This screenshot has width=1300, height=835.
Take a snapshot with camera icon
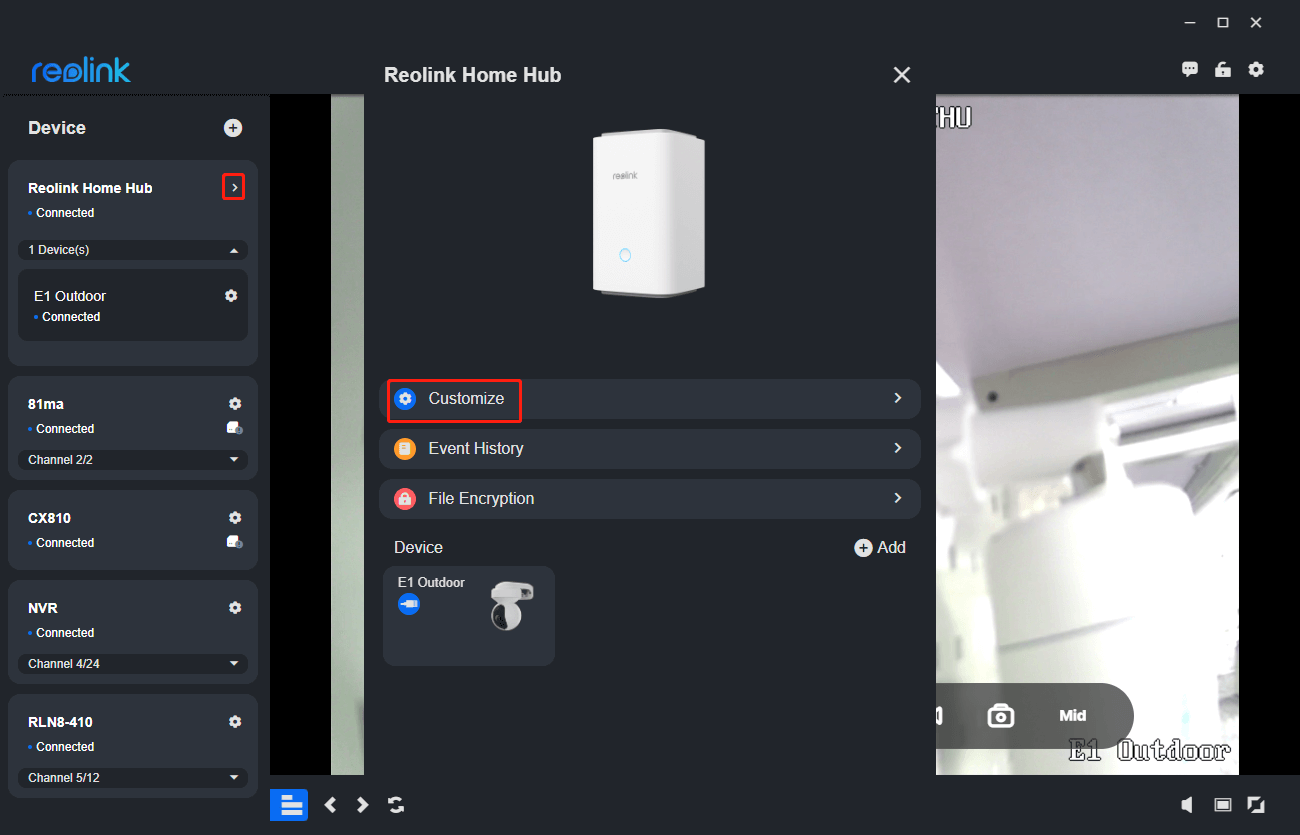1001,716
